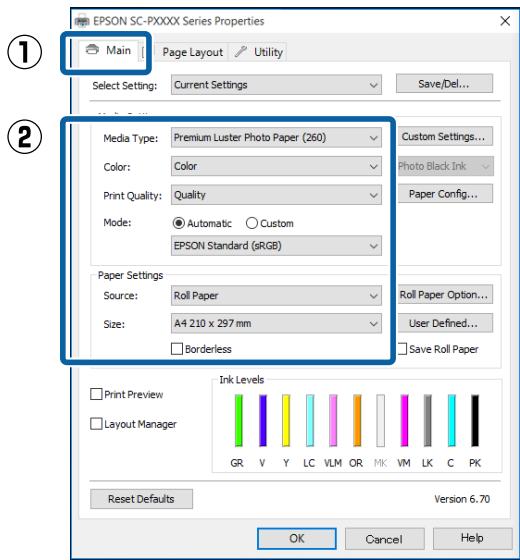Click the GR green ink level bar

coord(239,420)
